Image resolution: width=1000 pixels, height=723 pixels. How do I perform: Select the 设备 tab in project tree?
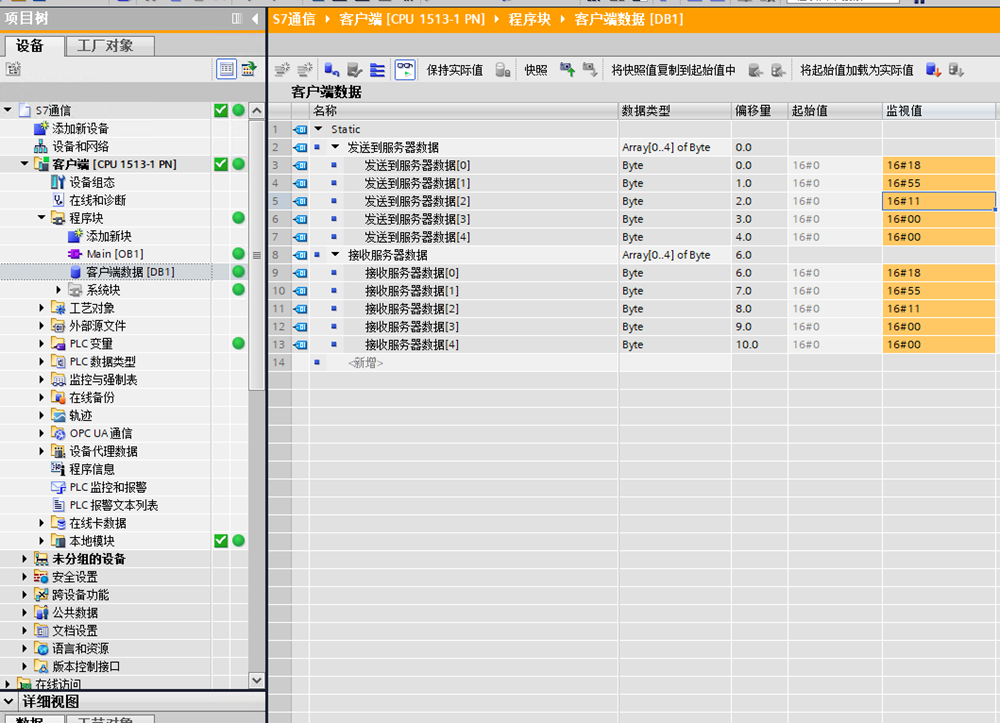[x=31, y=46]
